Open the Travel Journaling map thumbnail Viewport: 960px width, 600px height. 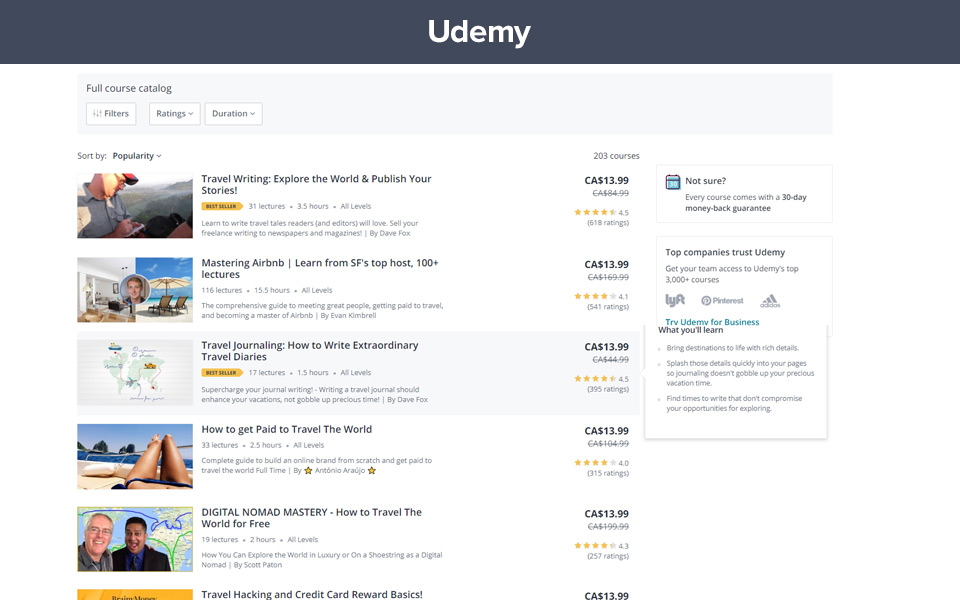pyautogui.click(x=135, y=373)
